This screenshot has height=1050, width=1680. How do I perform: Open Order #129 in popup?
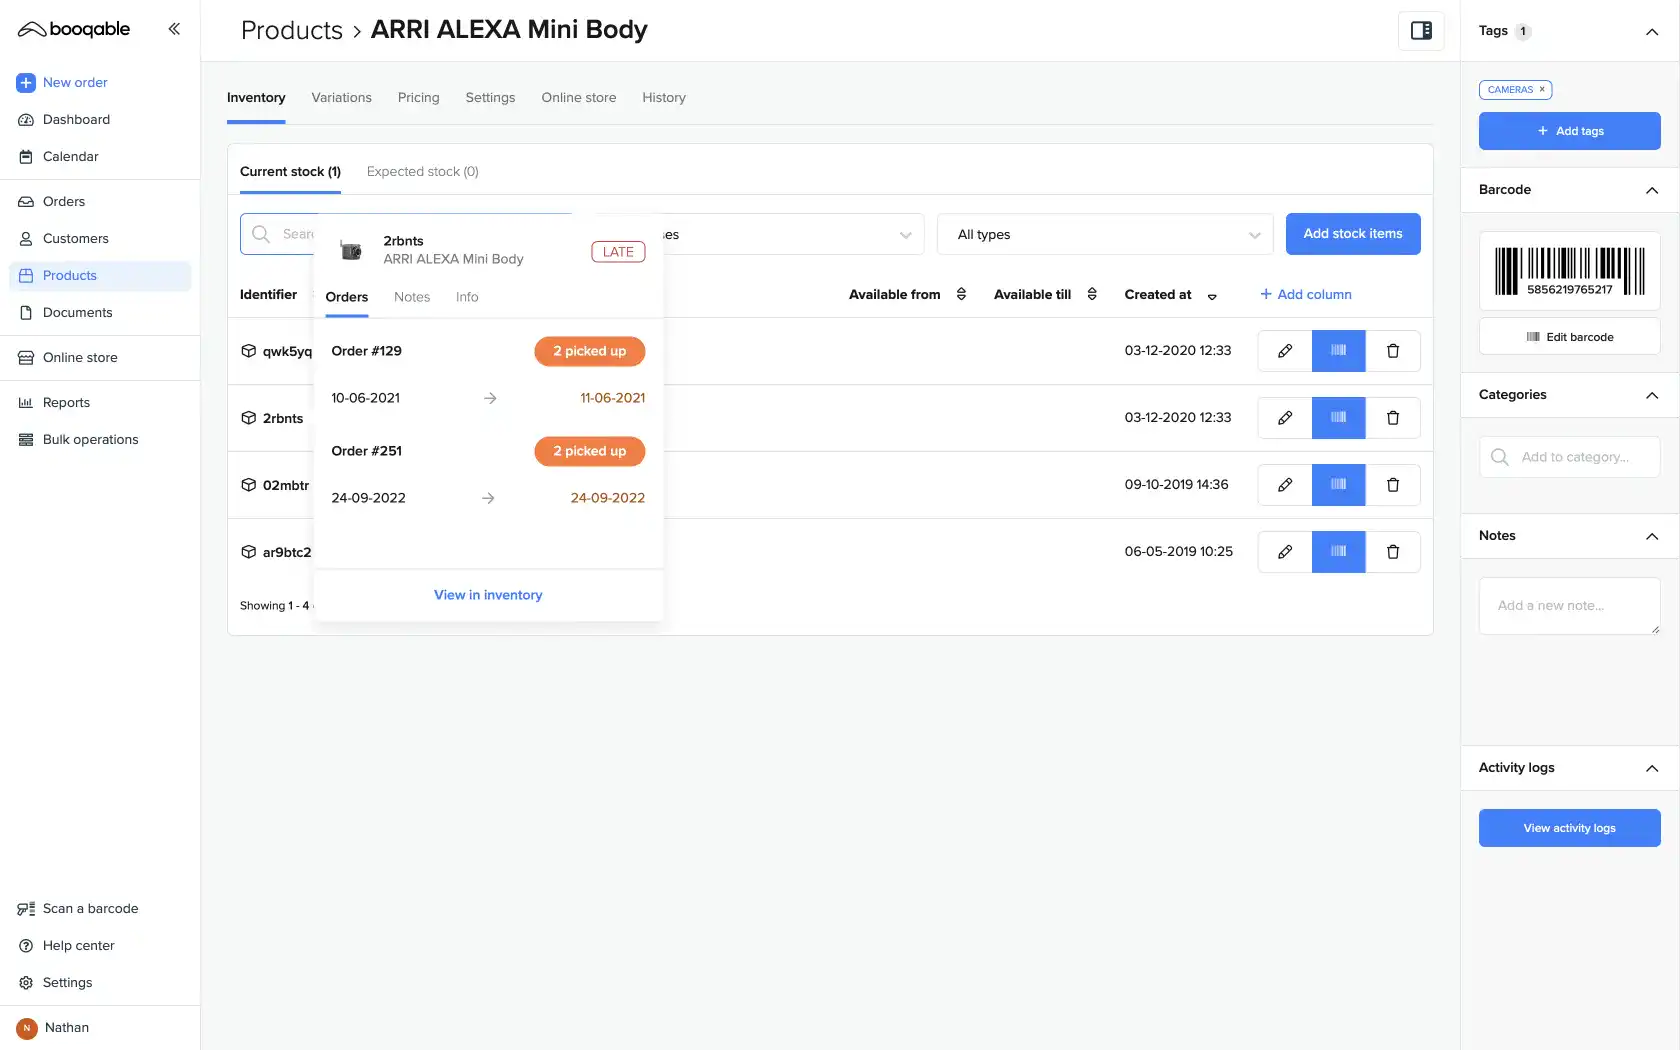coord(367,351)
